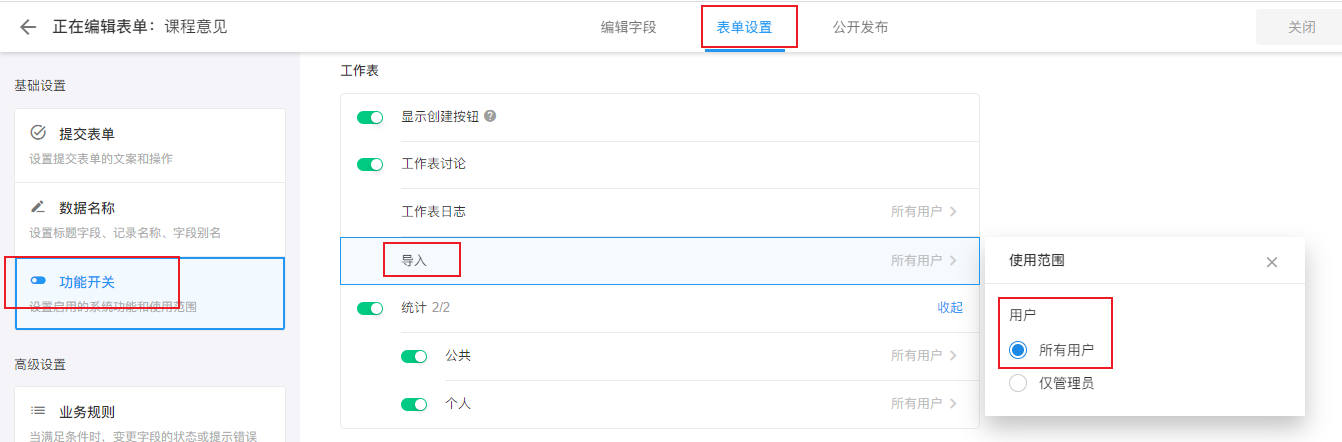Click the 关闭 button
1342x442 pixels.
click(x=1301, y=27)
